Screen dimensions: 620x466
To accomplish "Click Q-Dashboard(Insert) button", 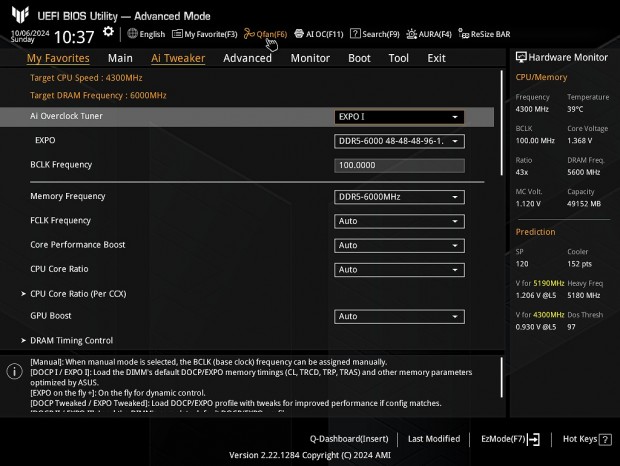I will coord(349,439).
